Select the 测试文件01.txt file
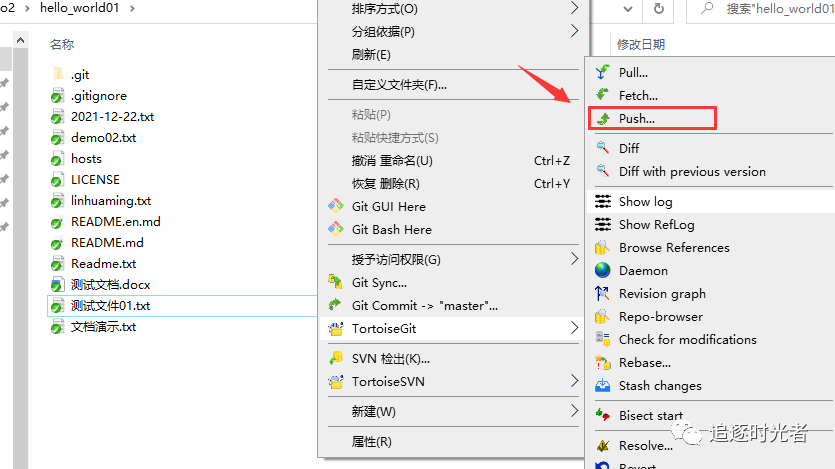The width and height of the screenshot is (835, 469). (x=111, y=306)
